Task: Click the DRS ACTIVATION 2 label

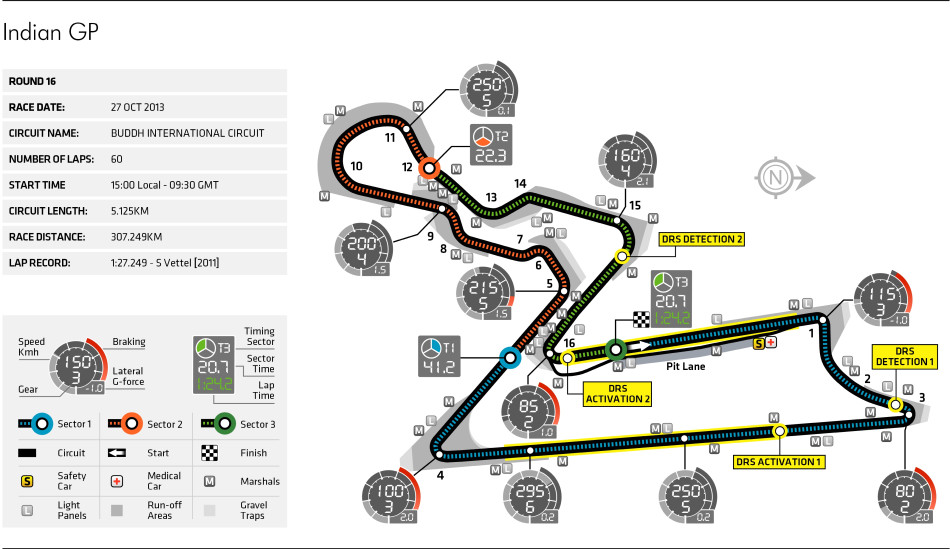Action: (x=617, y=394)
